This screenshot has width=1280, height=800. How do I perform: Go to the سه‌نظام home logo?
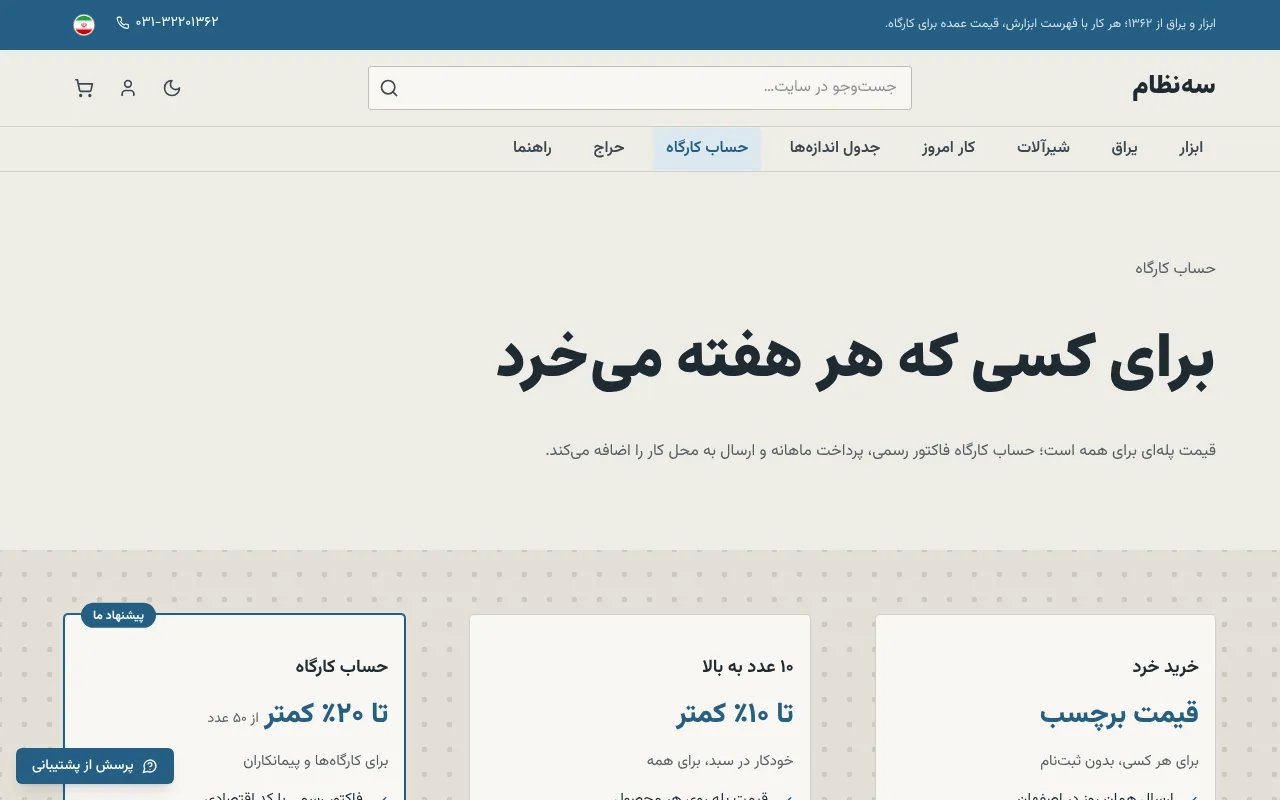[1174, 86]
